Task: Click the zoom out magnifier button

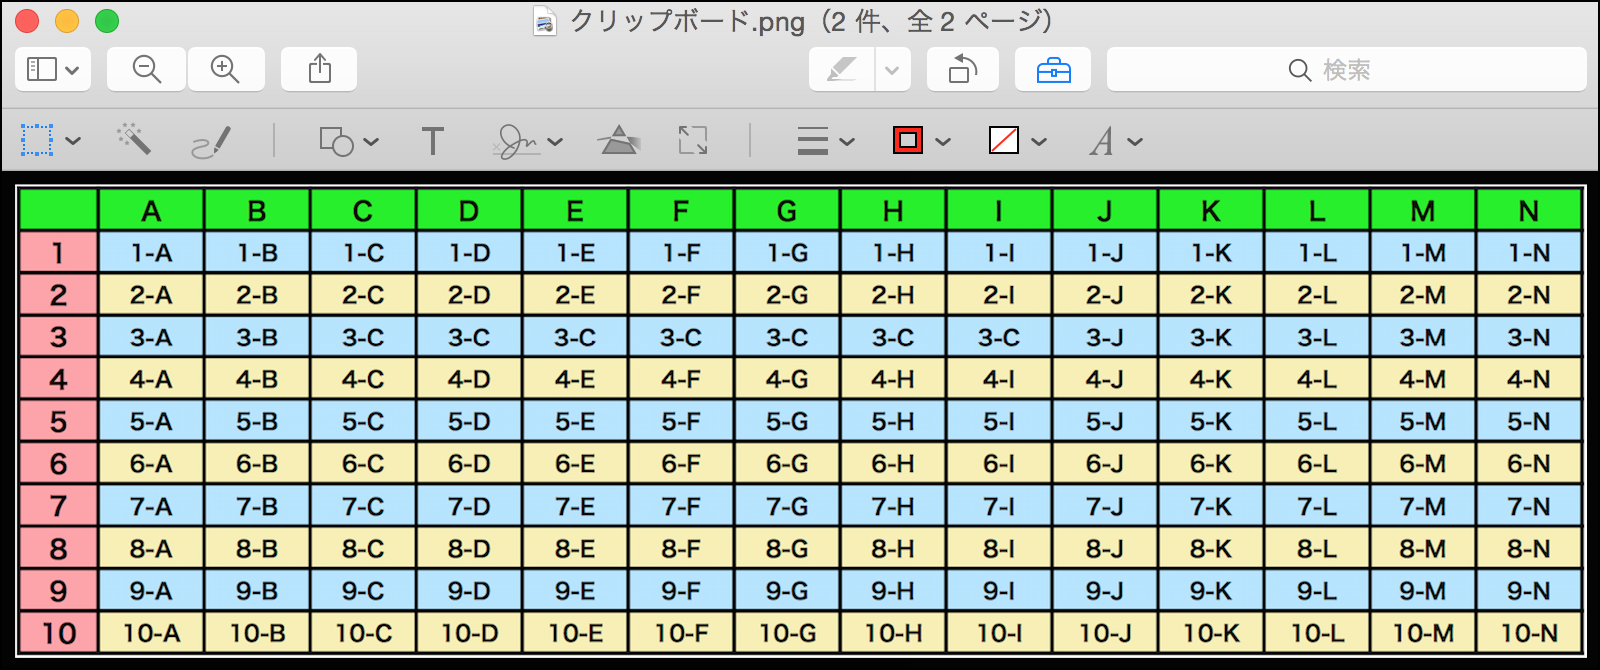Action: (147, 70)
